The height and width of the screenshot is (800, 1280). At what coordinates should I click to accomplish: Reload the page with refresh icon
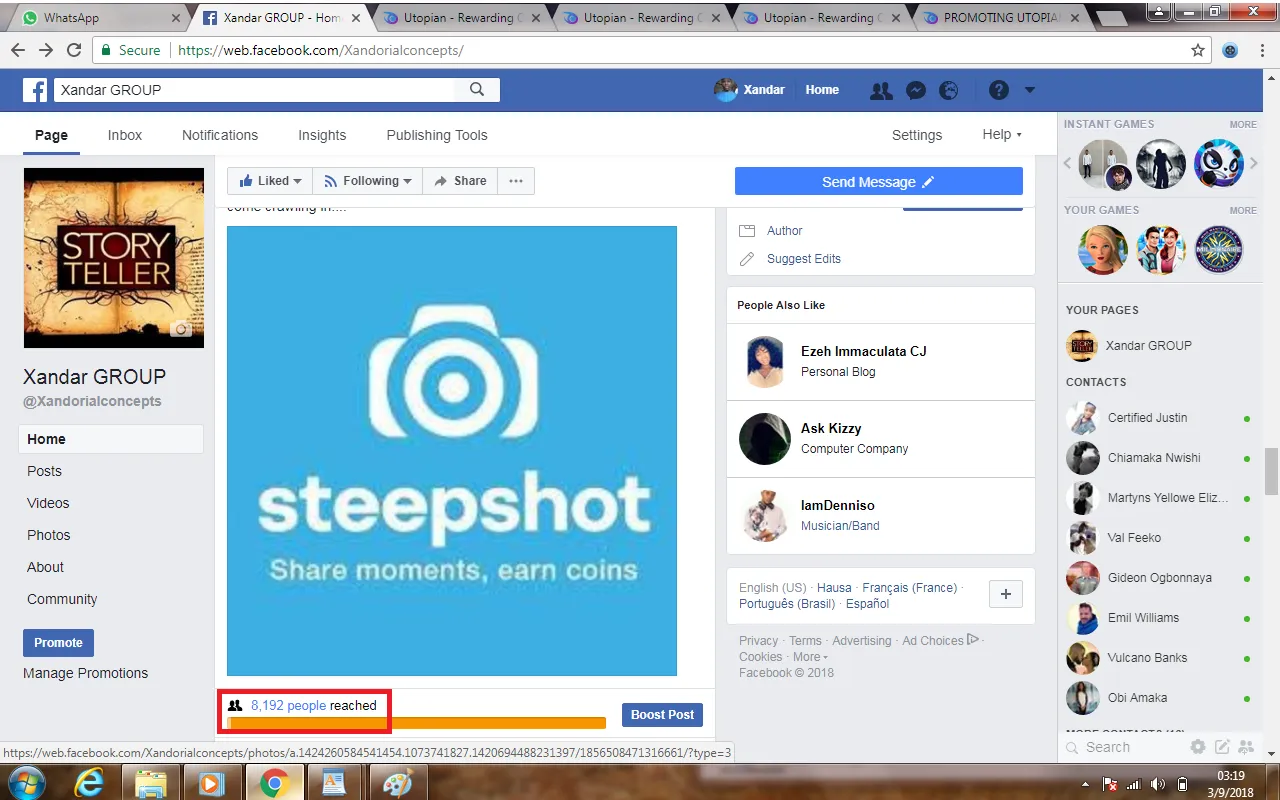pos(74,50)
